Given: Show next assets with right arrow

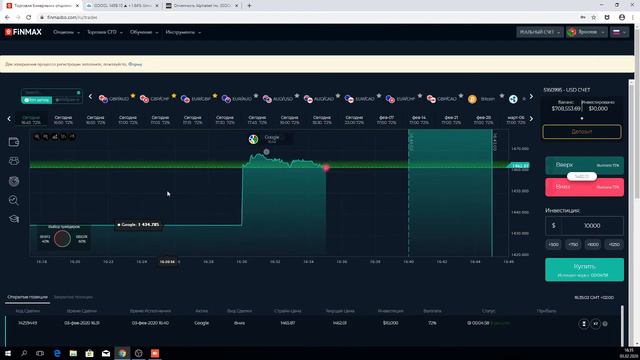Looking at the screenshot, I should coord(531,97).
